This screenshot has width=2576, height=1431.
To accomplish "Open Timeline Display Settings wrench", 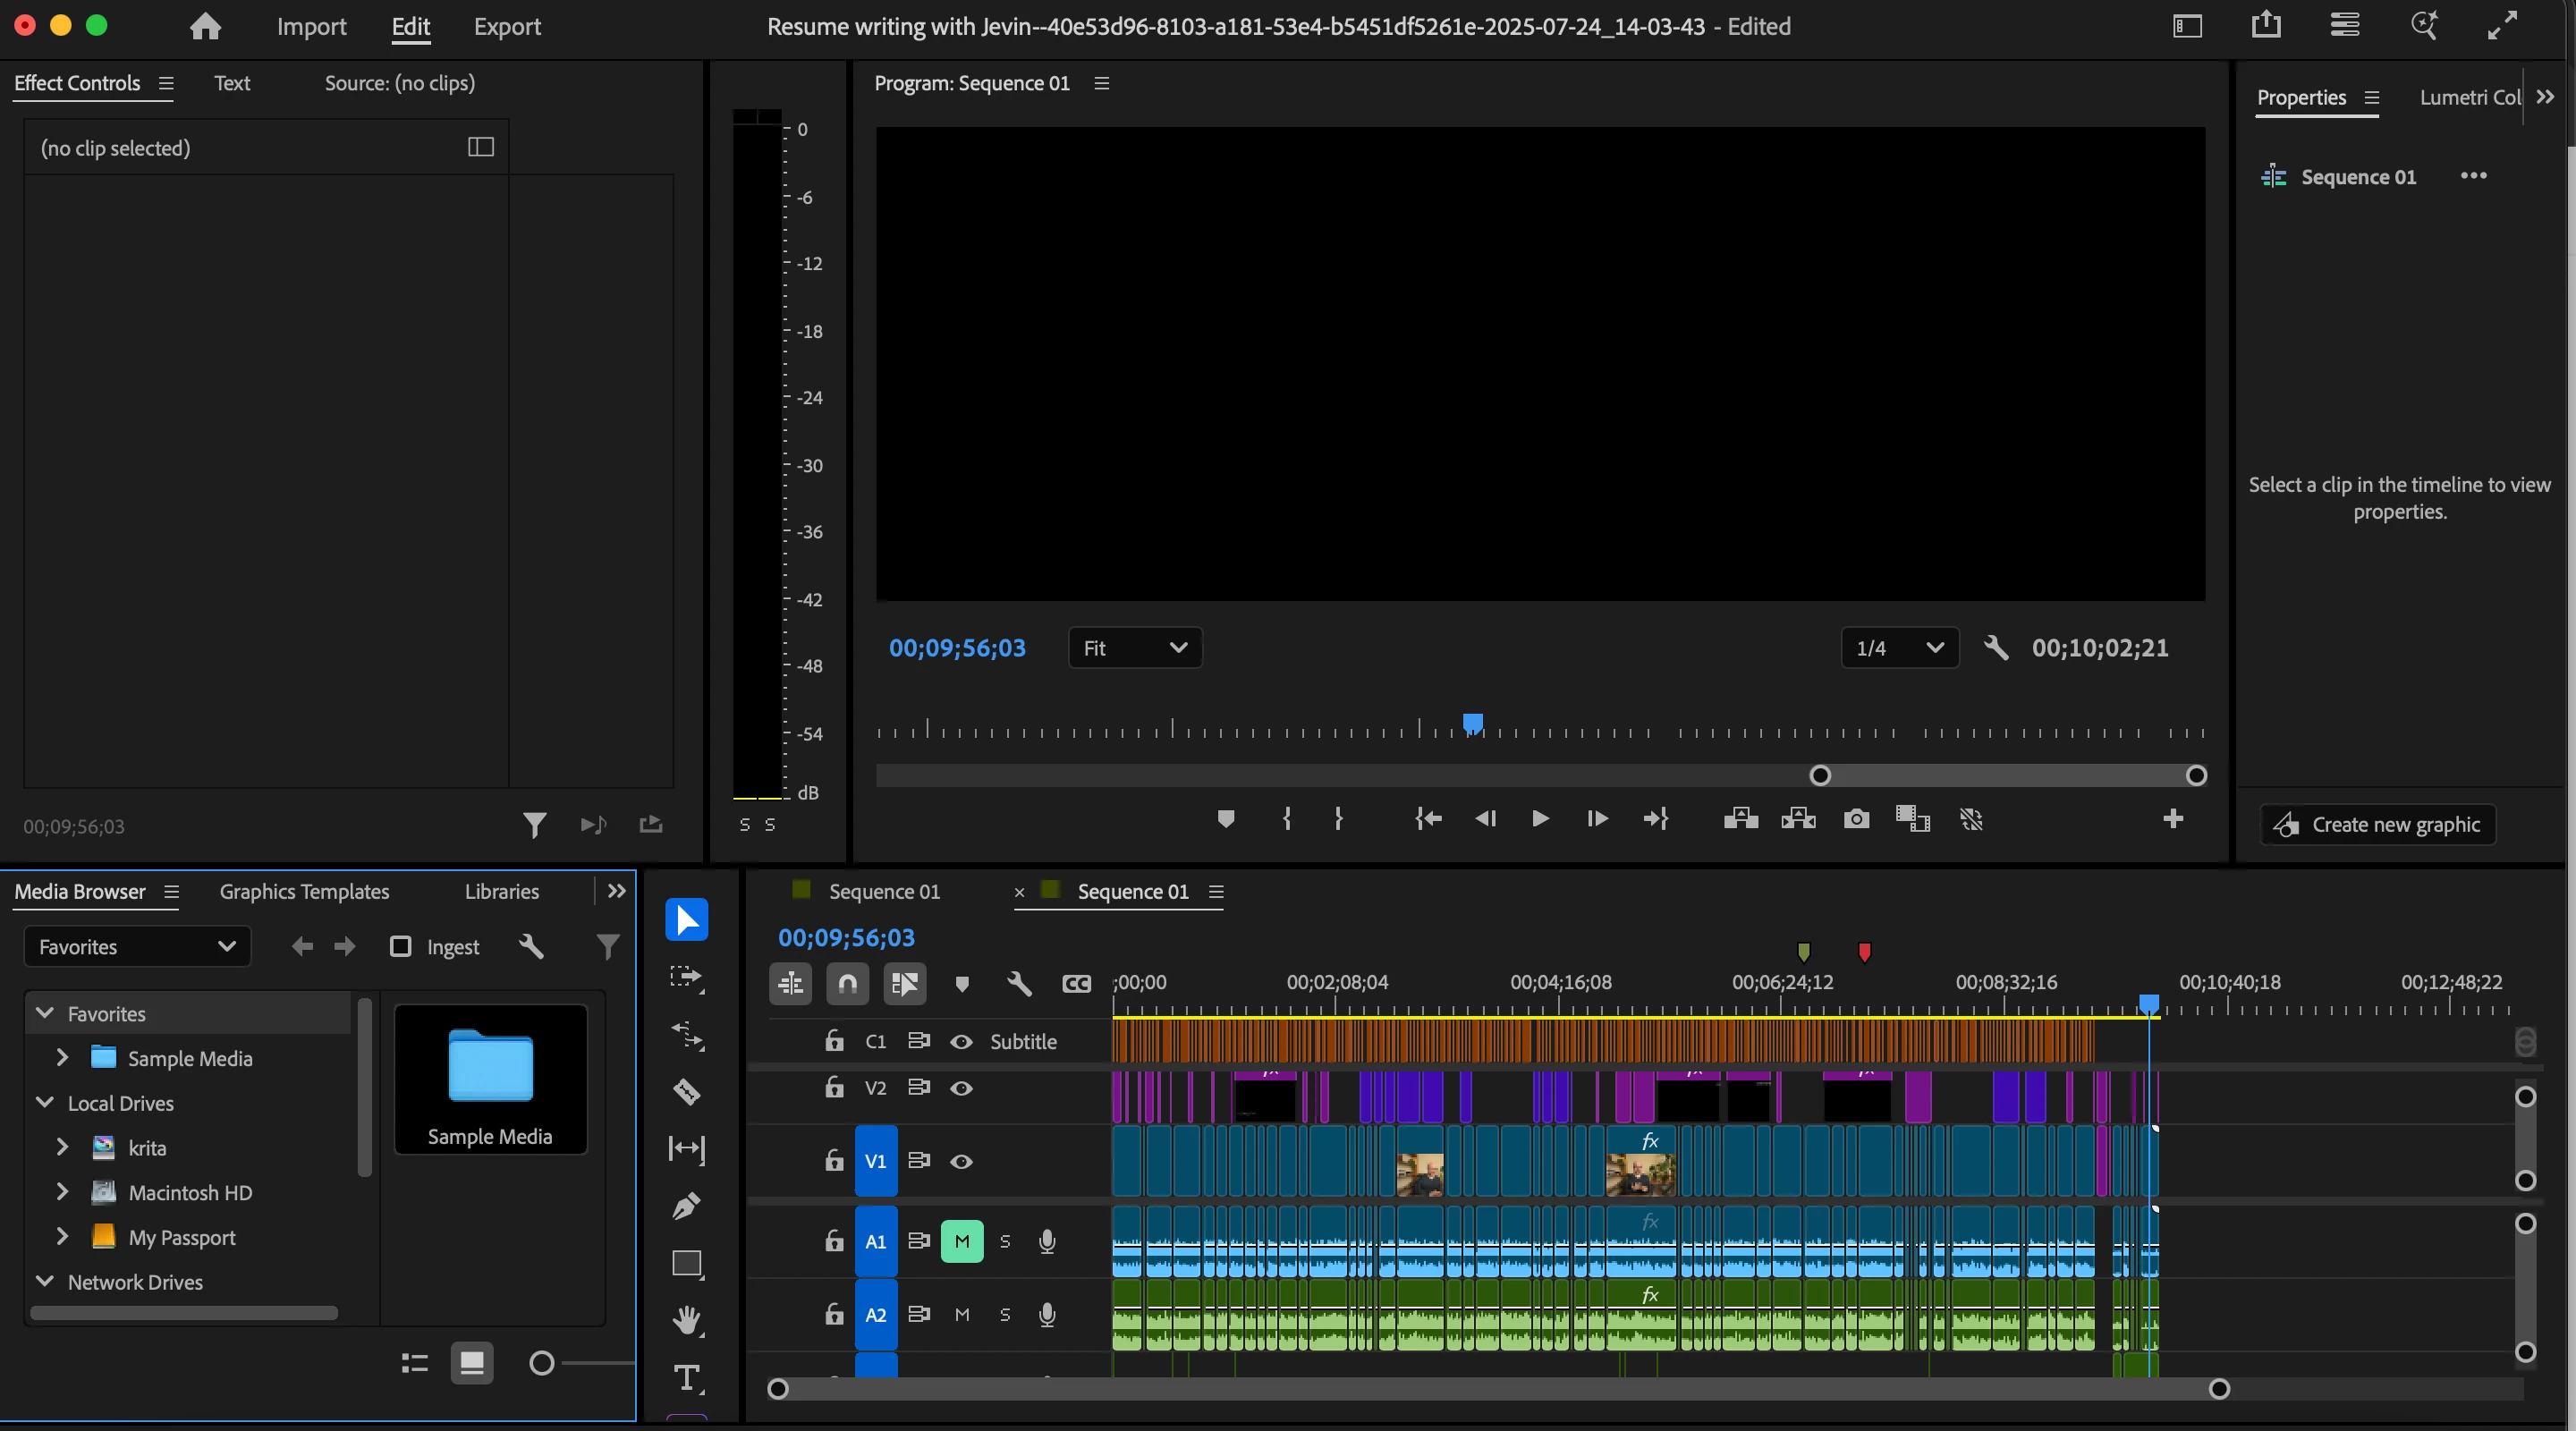I will [x=1019, y=984].
